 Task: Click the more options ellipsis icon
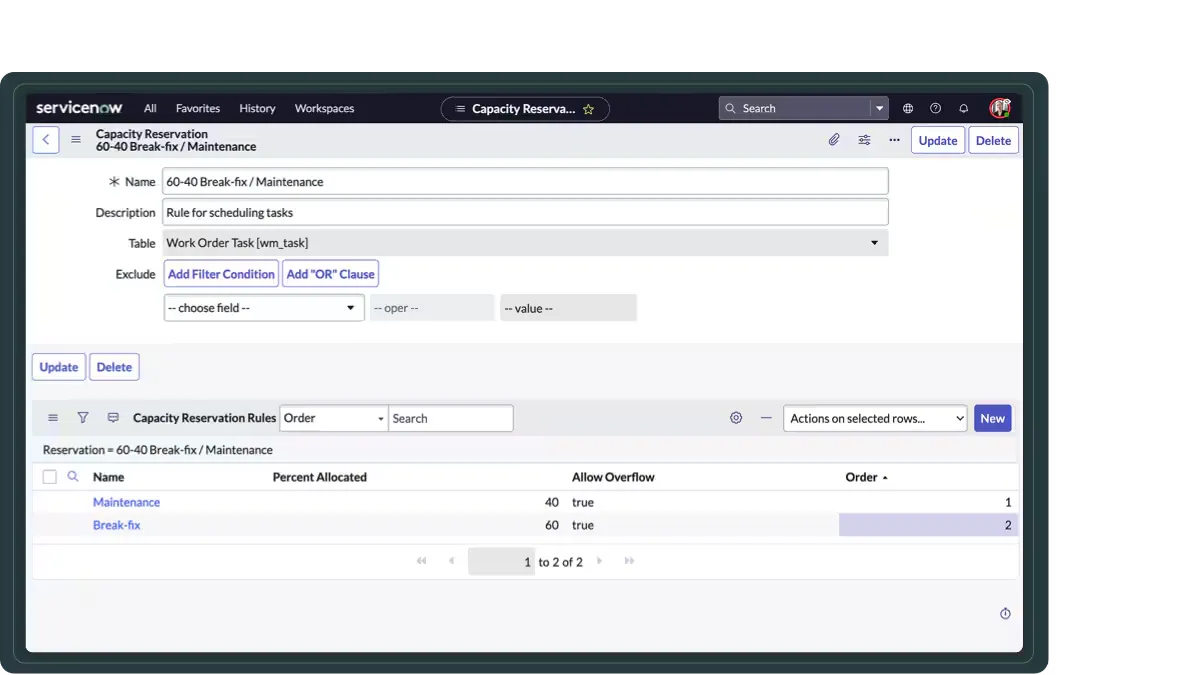tap(894, 140)
